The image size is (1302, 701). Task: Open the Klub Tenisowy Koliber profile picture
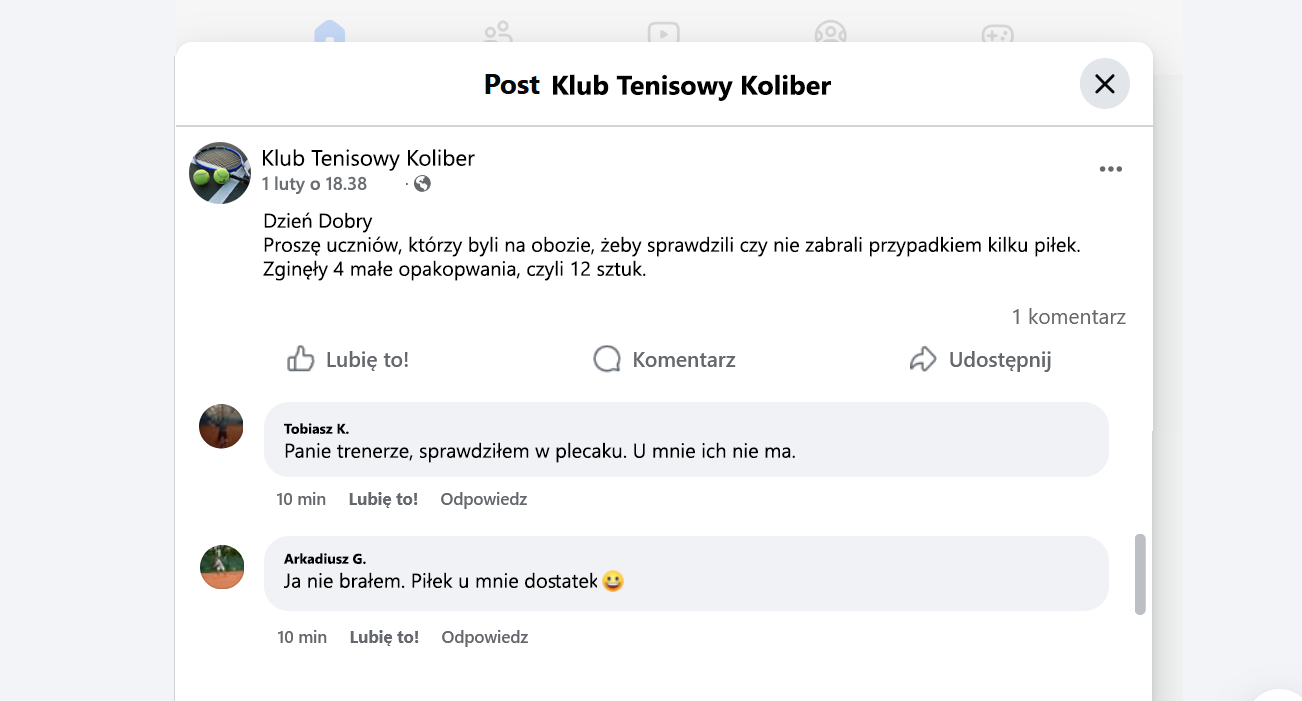coord(220,173)
